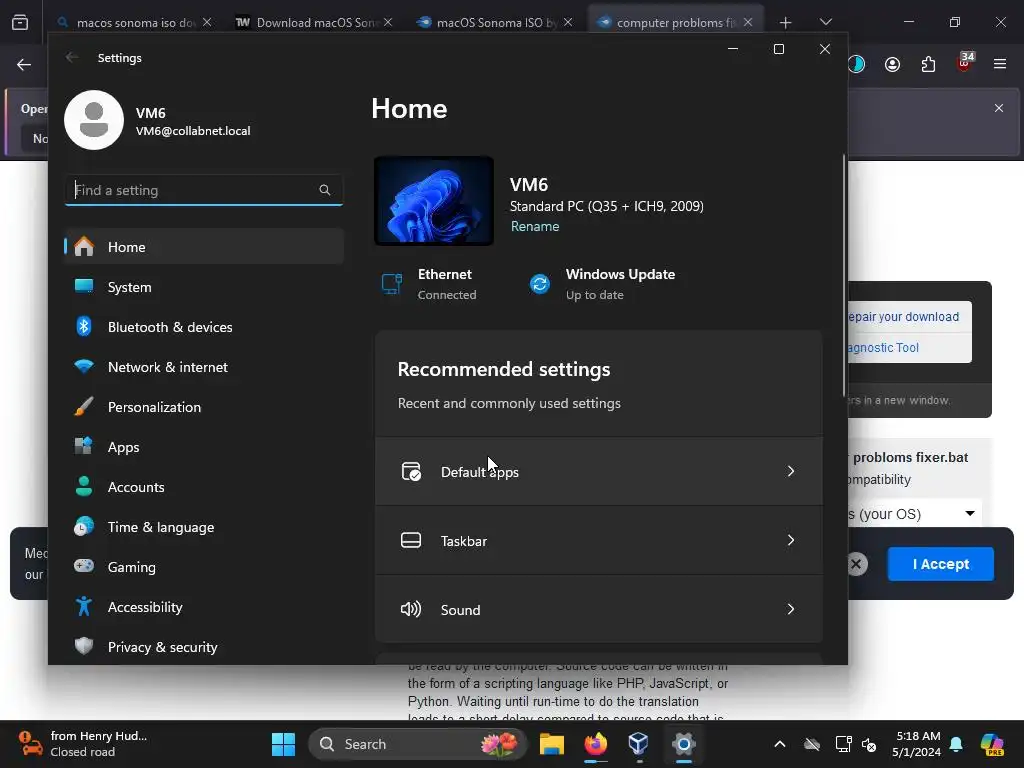This screenshot has height=768, width=1024.
Task: Click the notification bell in tray
Action: (956, 744)
